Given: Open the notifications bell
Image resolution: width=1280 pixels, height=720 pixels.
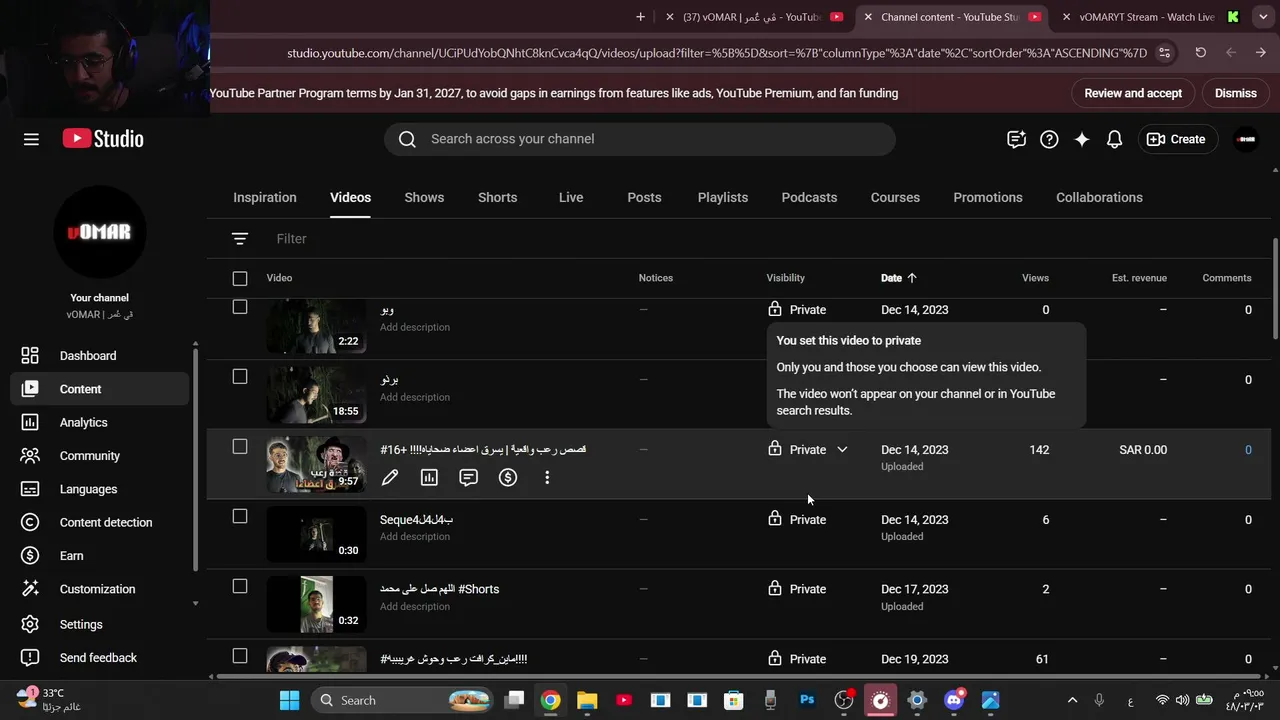Looking at the screenshot, I should click(x=1114, y=139).
